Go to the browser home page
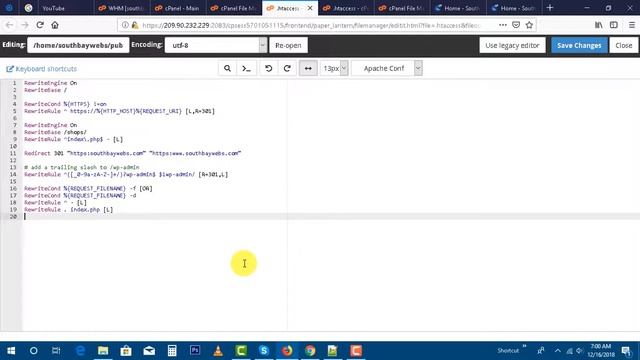This screenshot has height=360, width=640. pyautogui.click(x=55, y=25)
